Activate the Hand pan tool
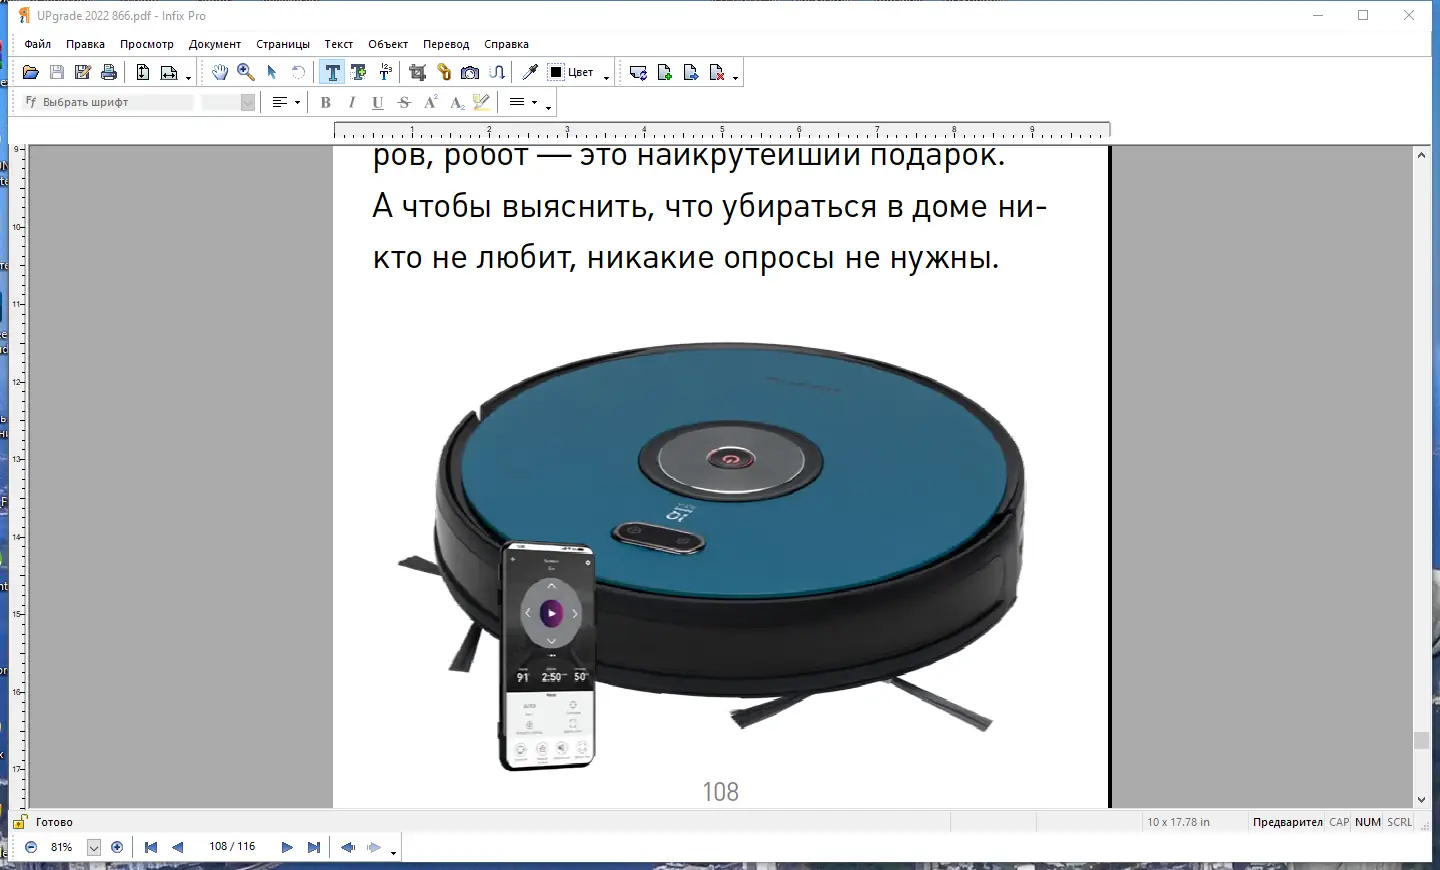 pos(220,71)
